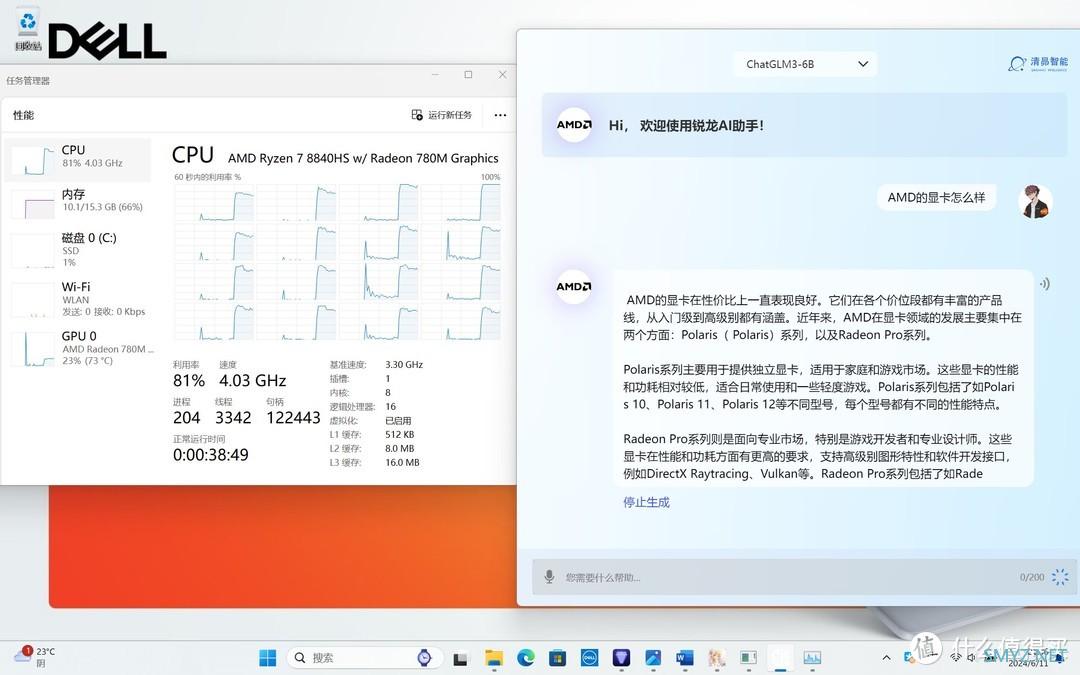Open the three-dot more options menu
Screen dimensions: 1080x675
pos(500,115)
